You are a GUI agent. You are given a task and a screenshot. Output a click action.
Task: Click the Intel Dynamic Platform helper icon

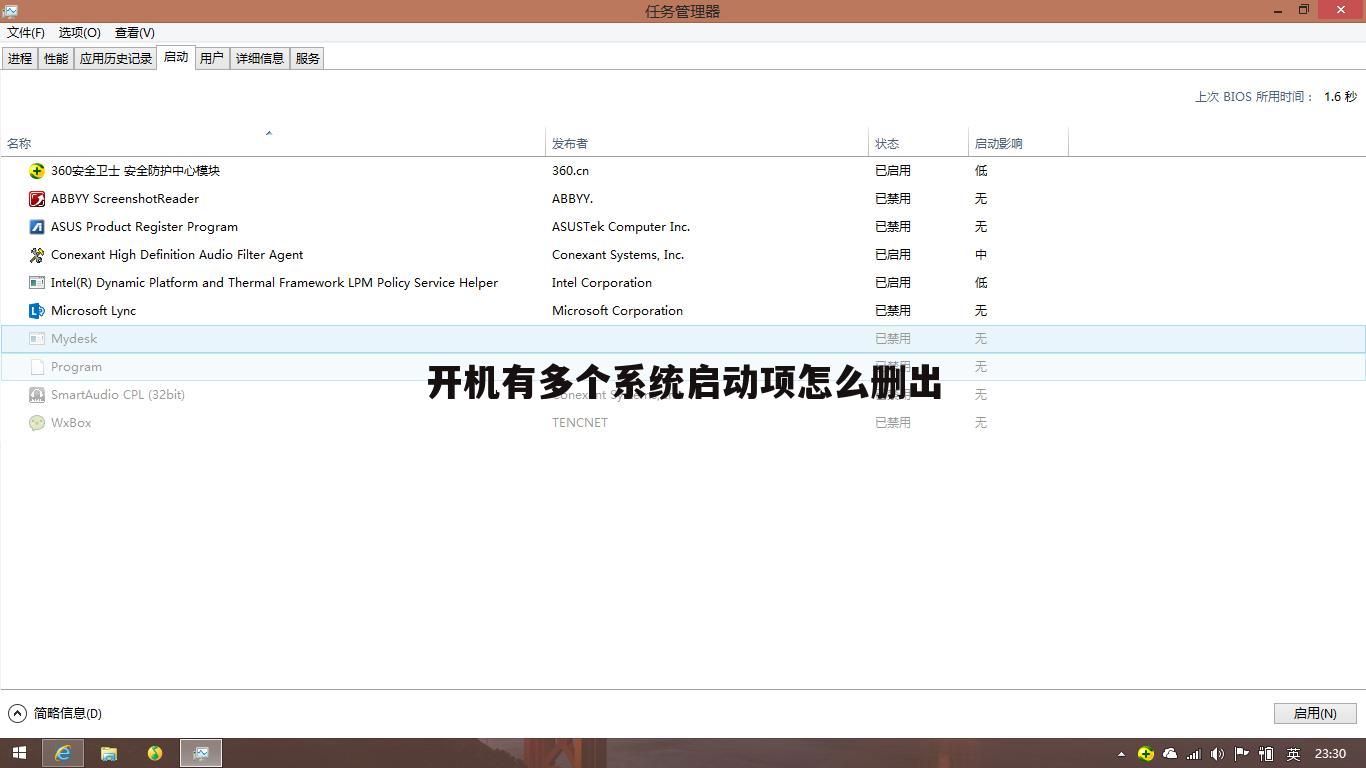click(37, 283)
